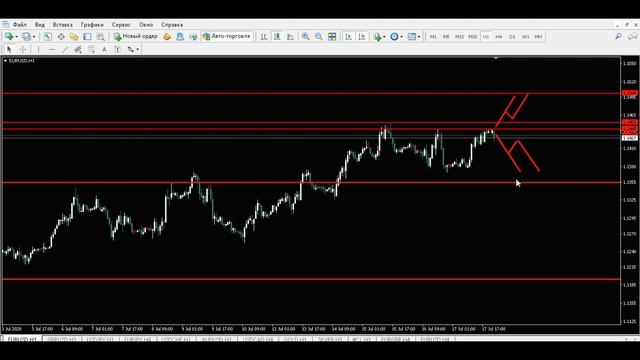Select the H4 timeframe button
This screenshot has width=640, height=360.
499,37
